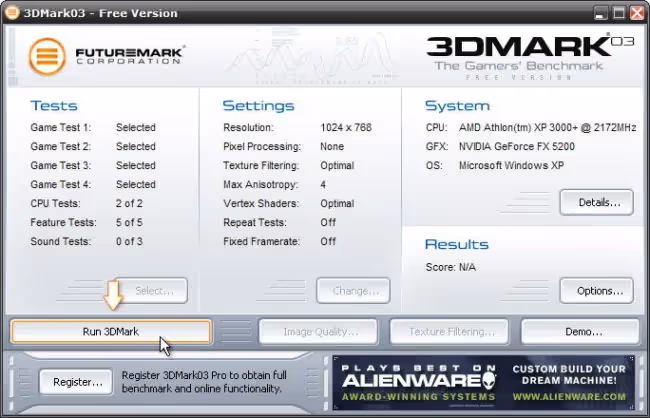Screen dimensions: 650x418
Task: Click the Register 3DMark03 Pro description text
Action: click(x=204, y=382)
